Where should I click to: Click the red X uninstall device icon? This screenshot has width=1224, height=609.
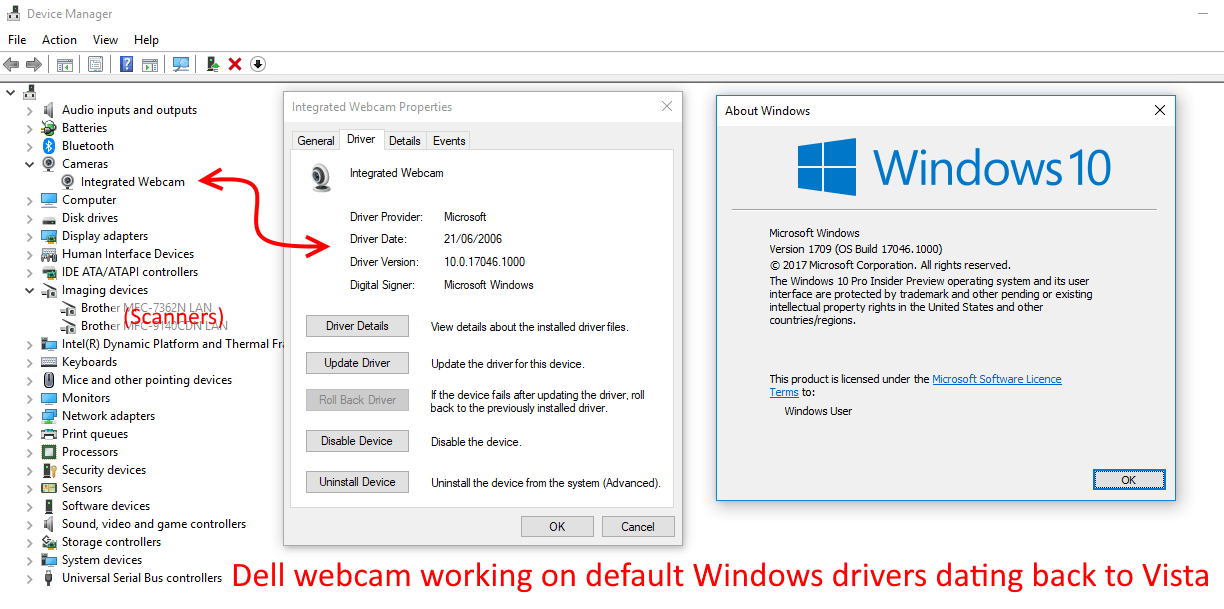[235, 64]
